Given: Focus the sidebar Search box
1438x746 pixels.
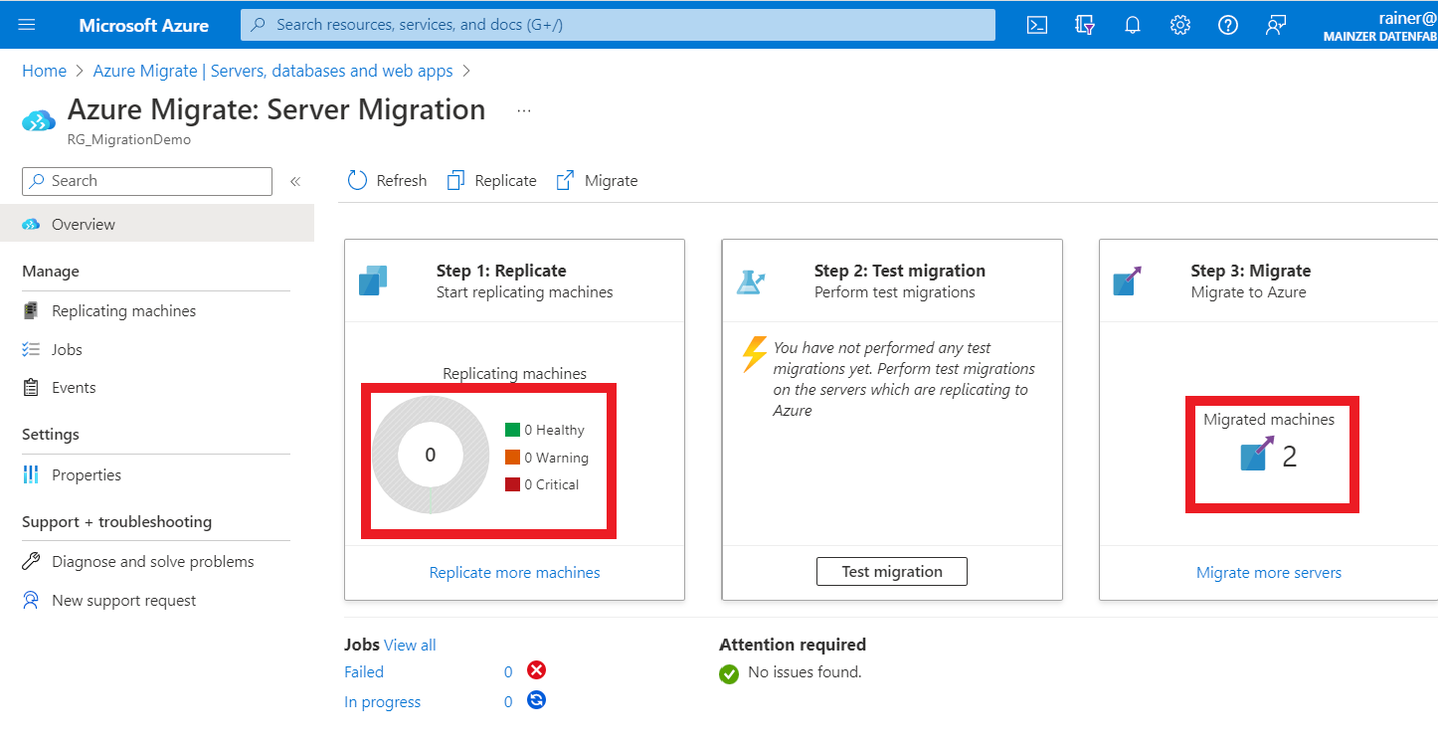Looking at the screenshot, I should [x=147, y=181].
